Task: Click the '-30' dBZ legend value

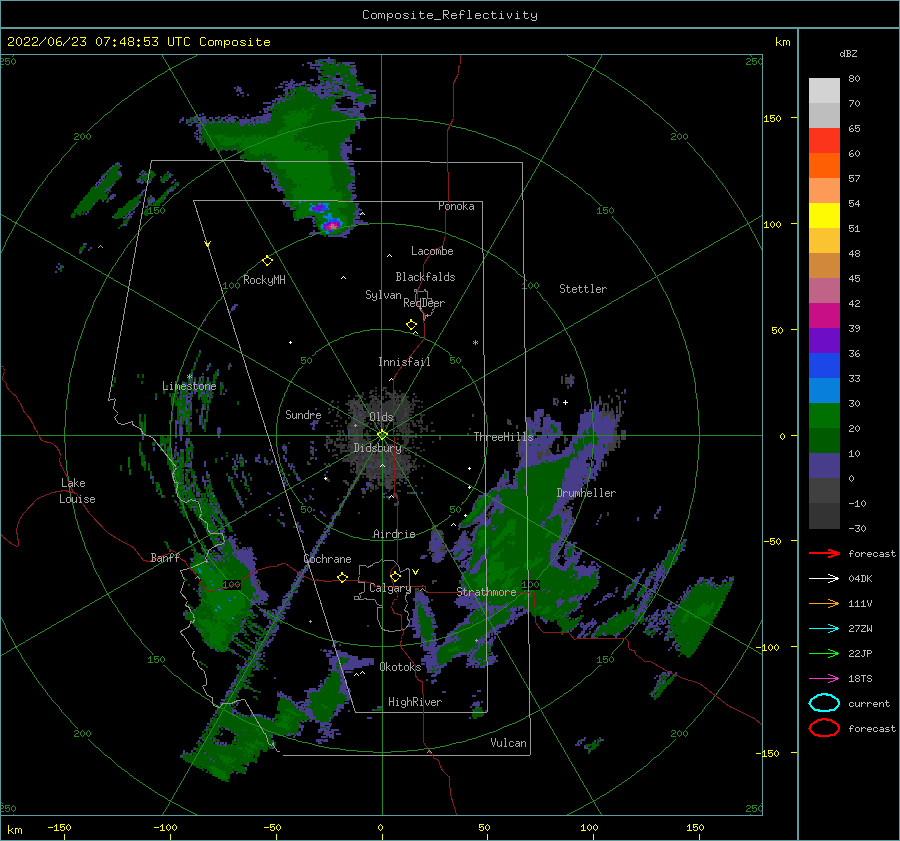Action: point(857,528)
